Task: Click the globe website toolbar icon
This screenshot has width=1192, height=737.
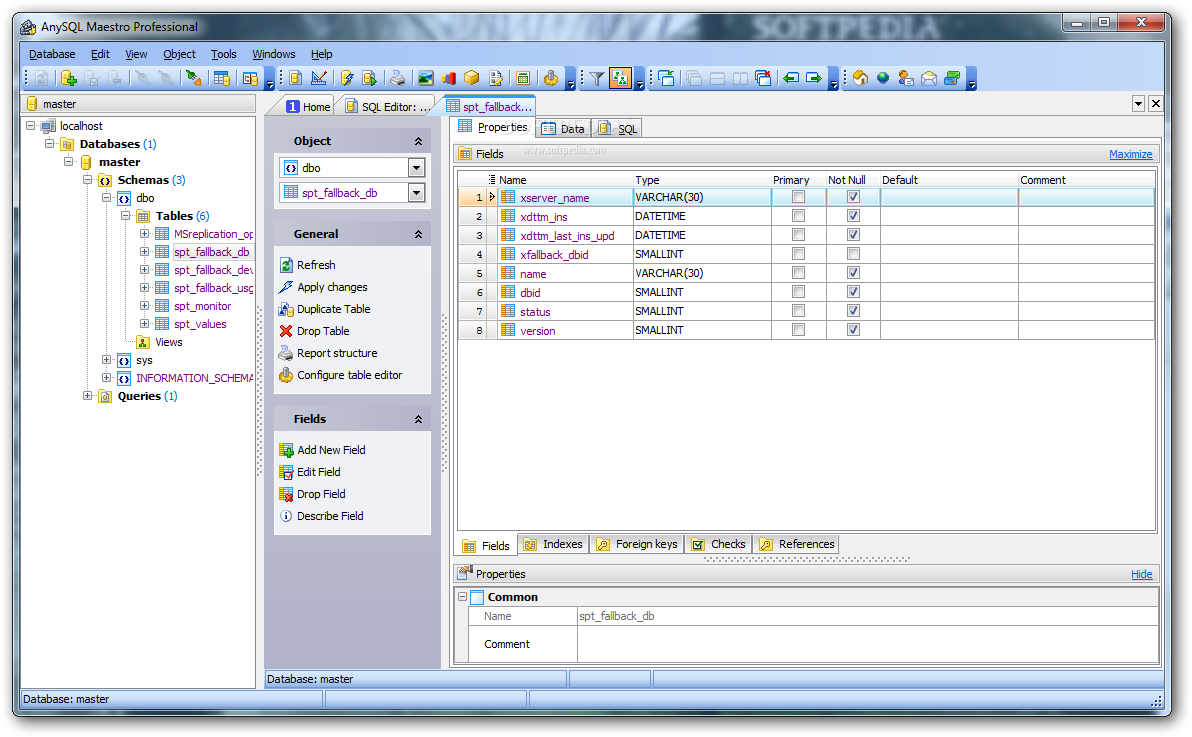Action: click(883, 78)
